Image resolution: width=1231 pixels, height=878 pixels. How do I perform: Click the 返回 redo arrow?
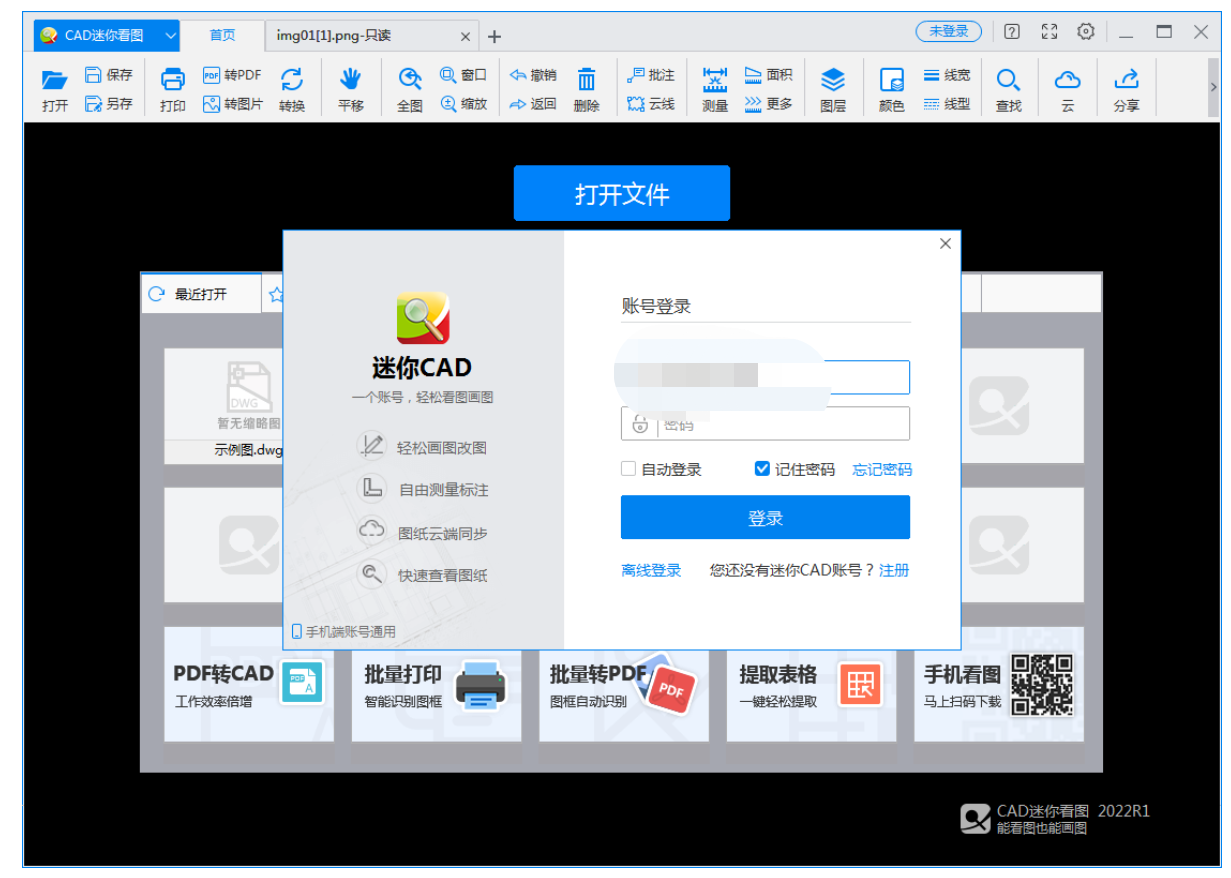tap(518, 103)
